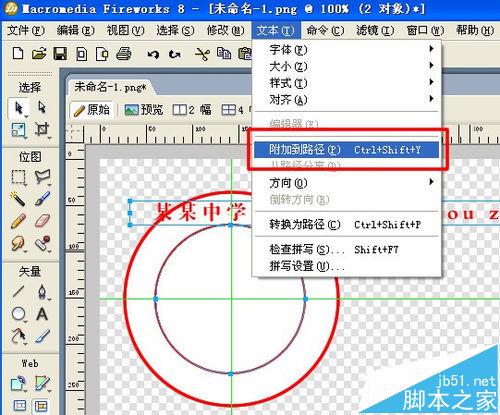Choose 检查拼写 menu entry
Image resolution: width=500 pixels, height=415 pixels.
pos(347,249)
